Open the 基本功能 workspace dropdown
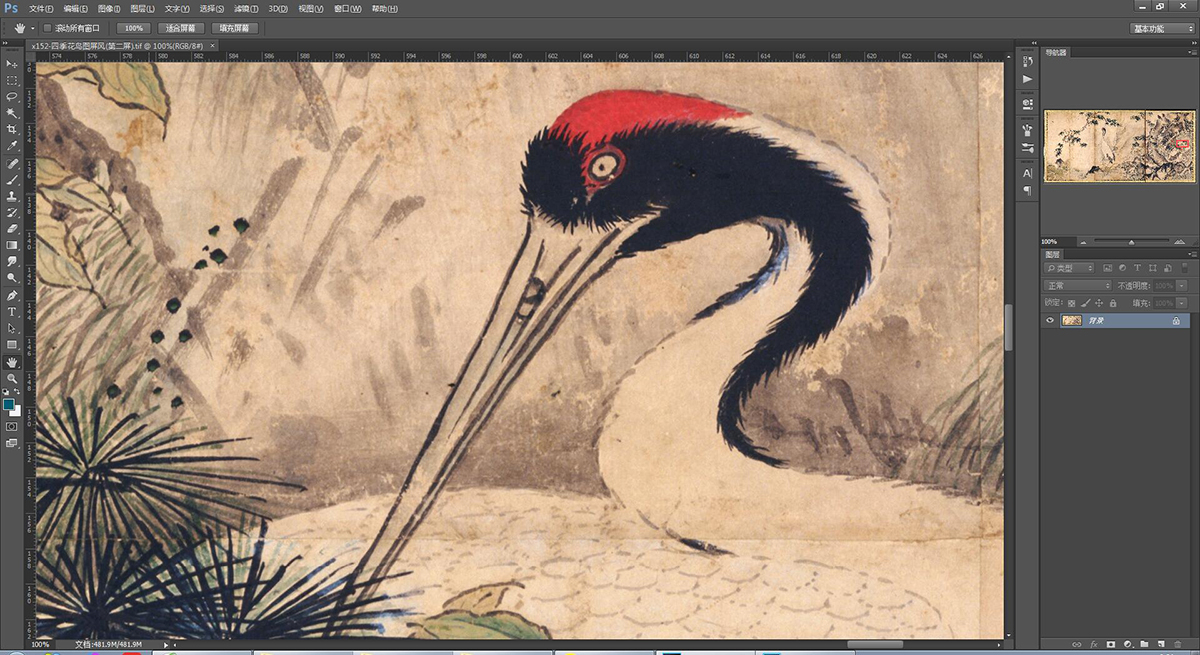 [1162, 29]
